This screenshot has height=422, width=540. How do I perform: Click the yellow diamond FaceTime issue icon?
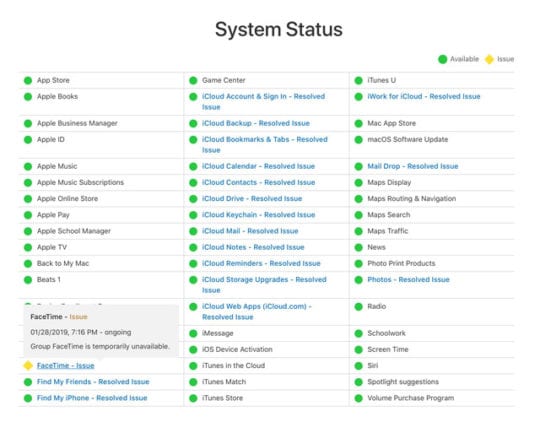28,366
